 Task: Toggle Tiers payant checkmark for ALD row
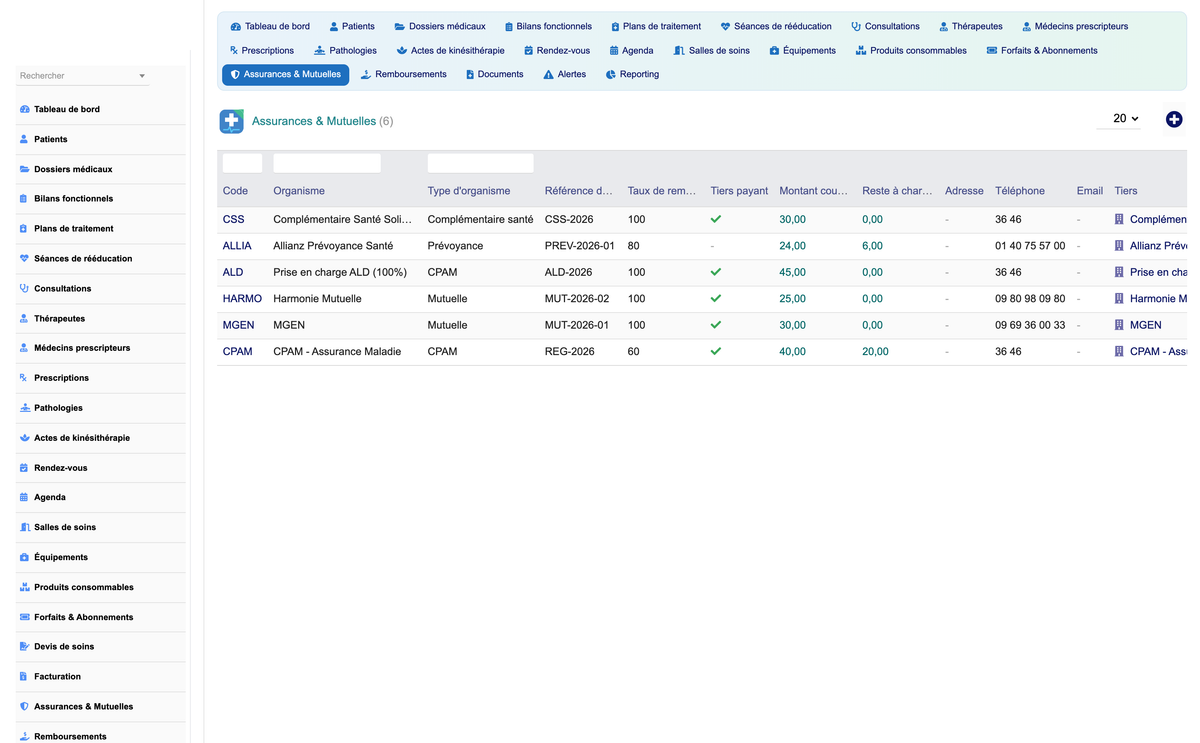pyautogui.click(x=715, y=272)
